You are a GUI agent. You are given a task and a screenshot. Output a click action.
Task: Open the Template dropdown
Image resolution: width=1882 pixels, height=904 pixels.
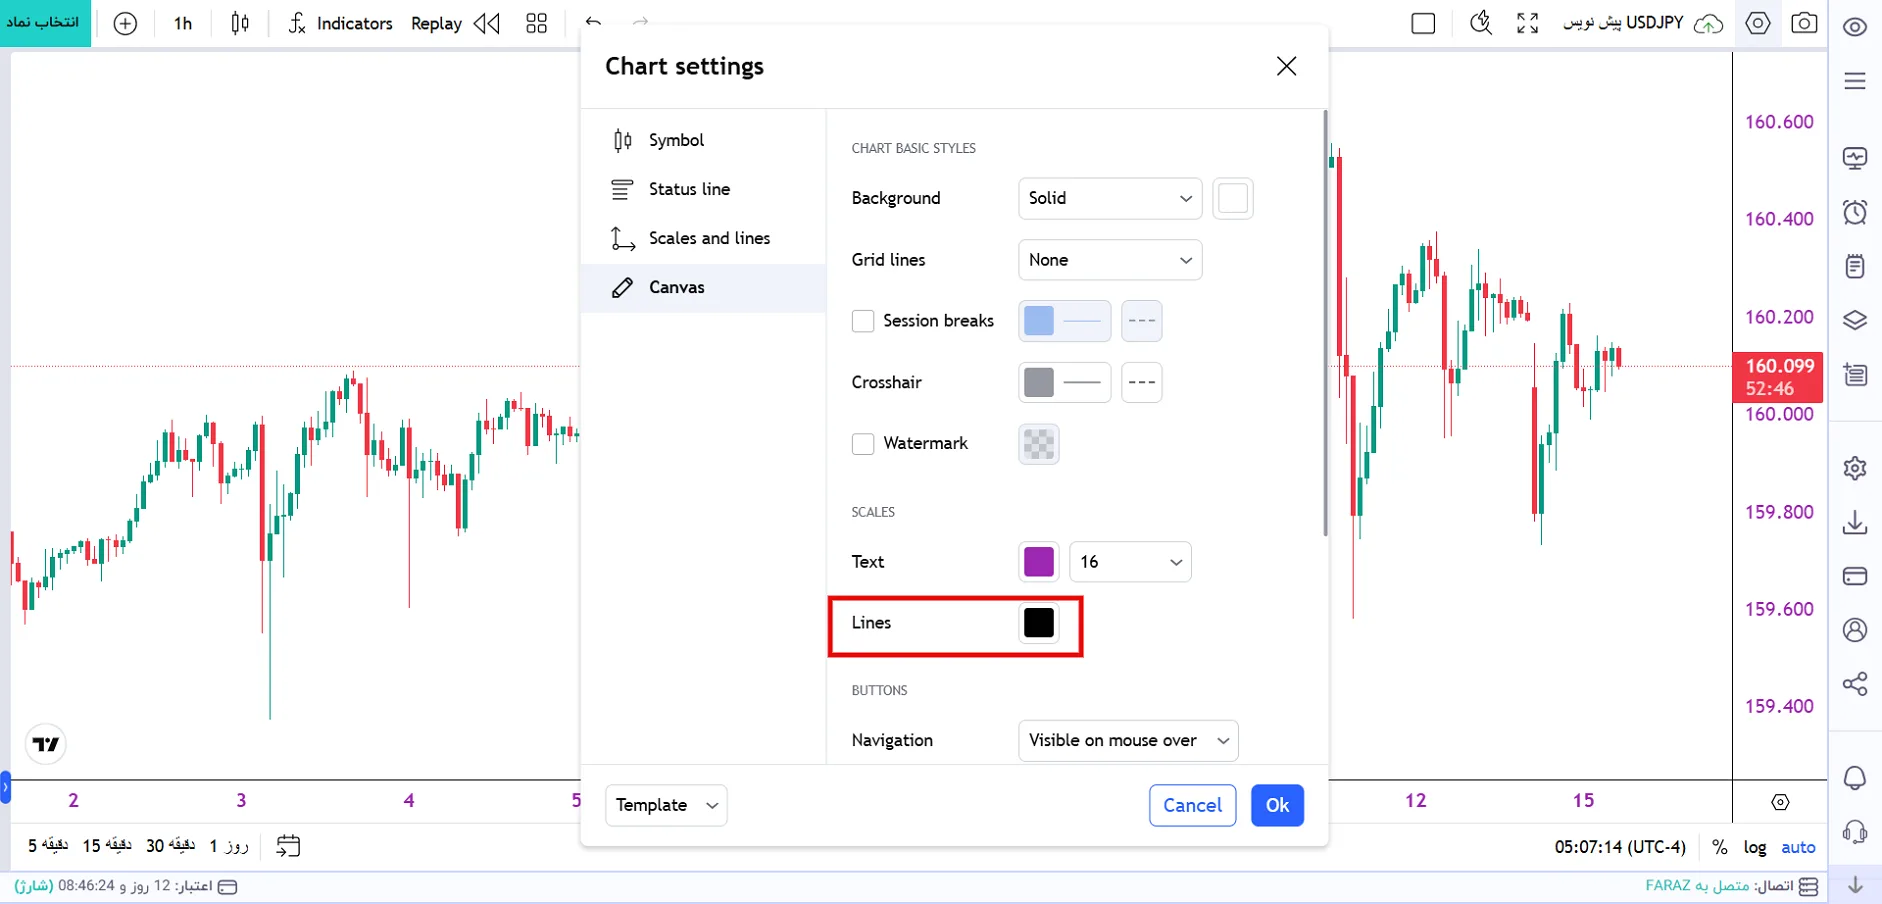tap(666, 805)
